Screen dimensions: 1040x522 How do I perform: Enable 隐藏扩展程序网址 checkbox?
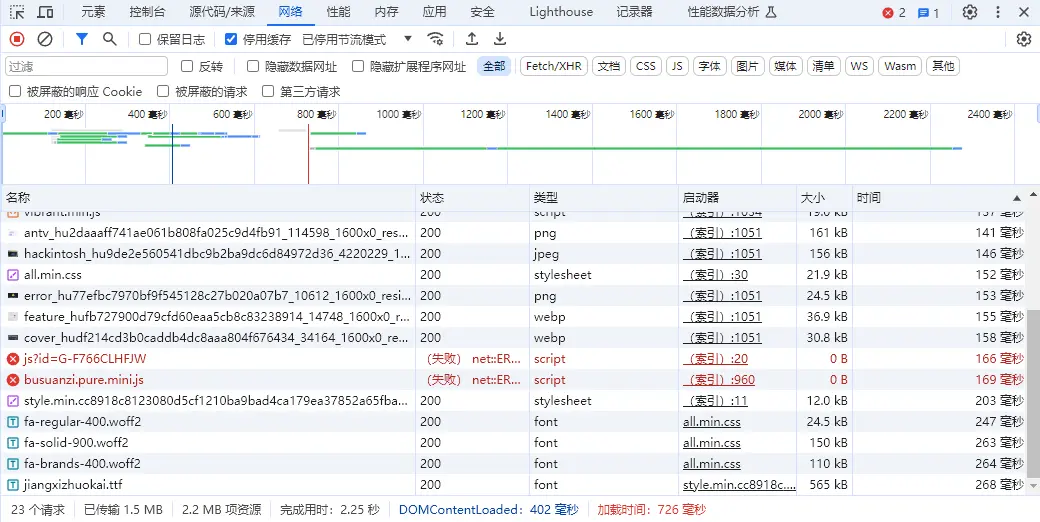(358, 66)
